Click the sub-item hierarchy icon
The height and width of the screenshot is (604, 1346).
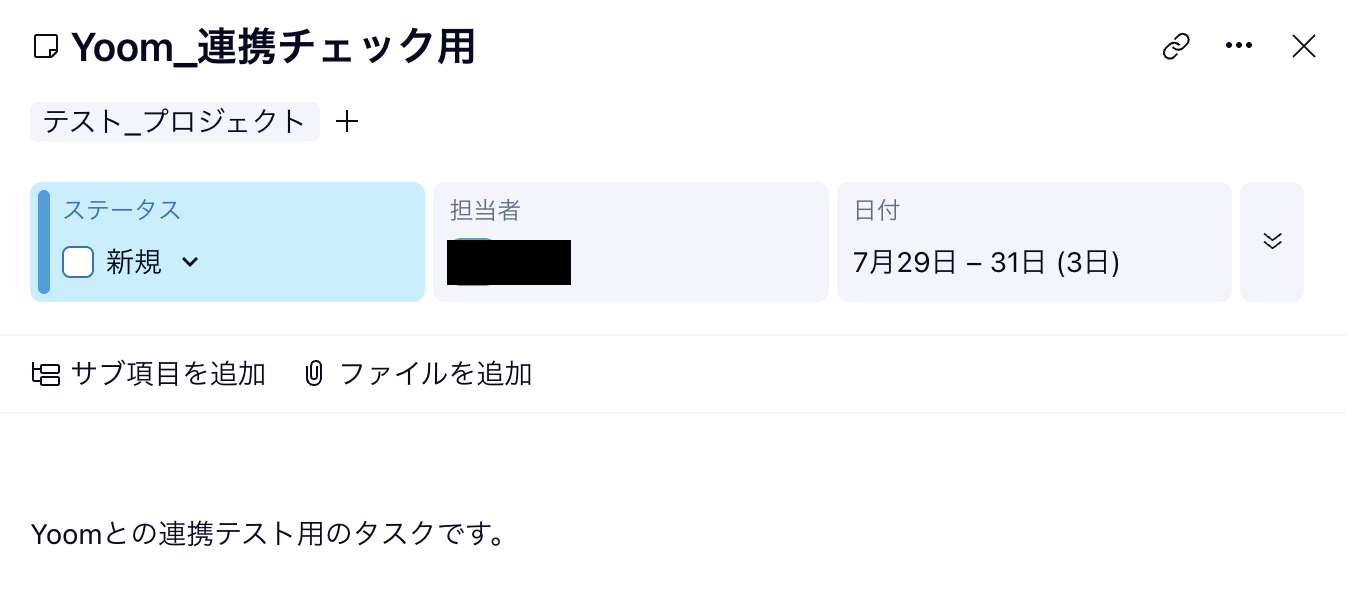(46, 375)
